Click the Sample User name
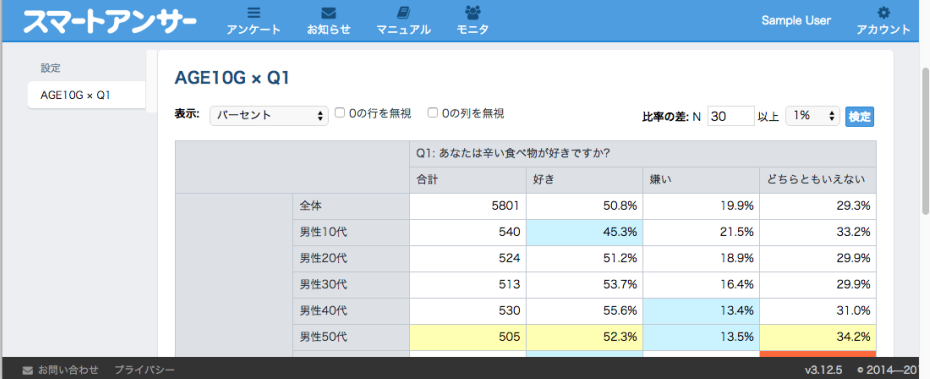The width and height of the screenshot is (930, 379). pyautogui.click(x=796, y=20)
